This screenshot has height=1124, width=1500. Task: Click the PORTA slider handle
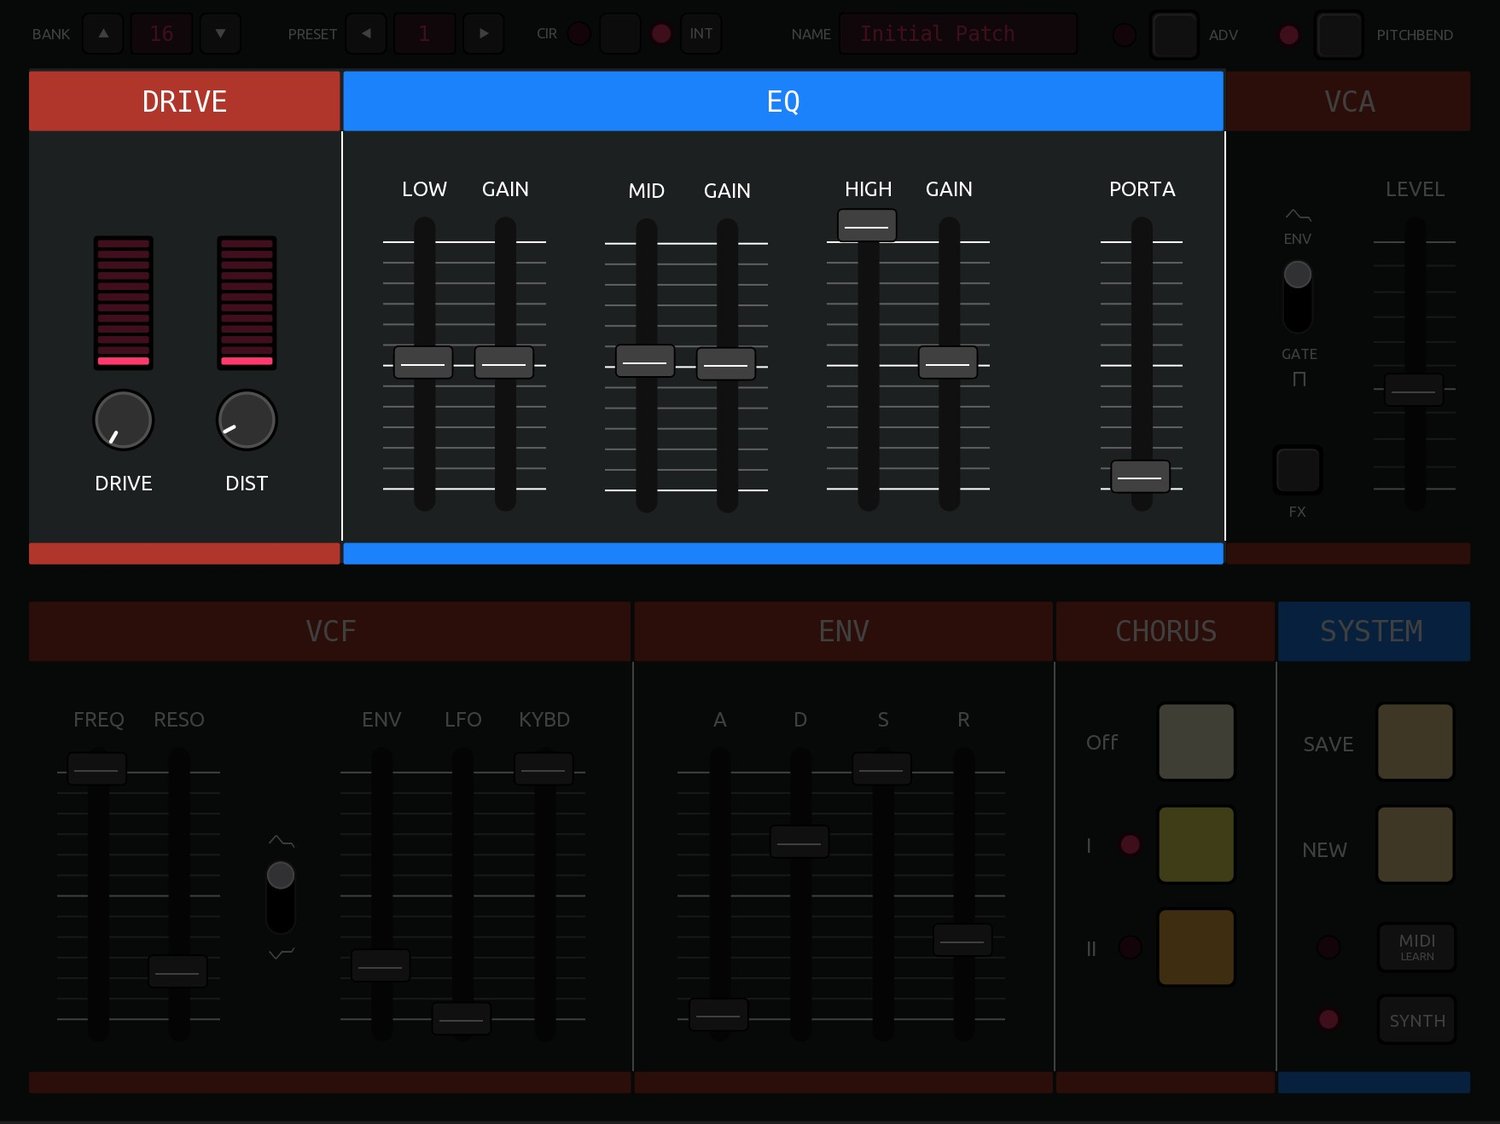[x=1140, y=477]
